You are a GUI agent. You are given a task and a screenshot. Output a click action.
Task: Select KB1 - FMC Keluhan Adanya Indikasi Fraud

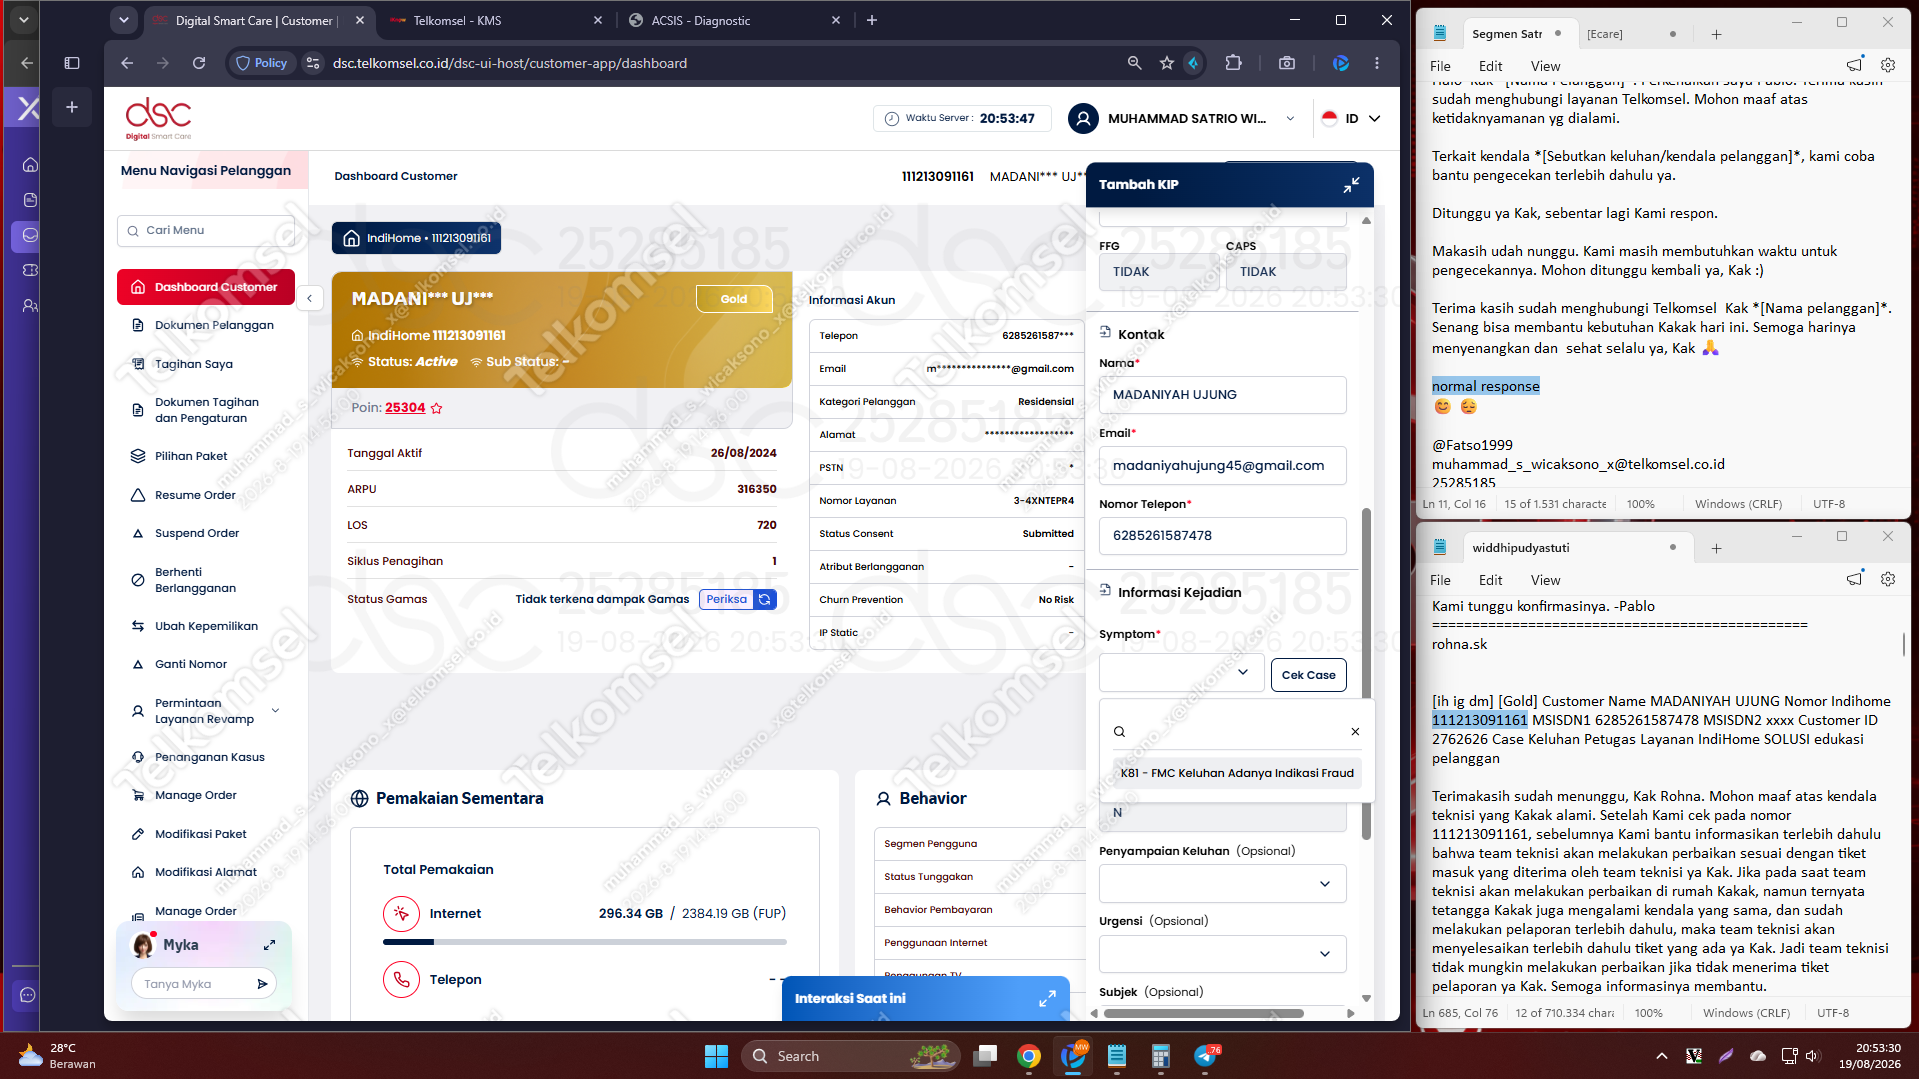[1237, 773]
